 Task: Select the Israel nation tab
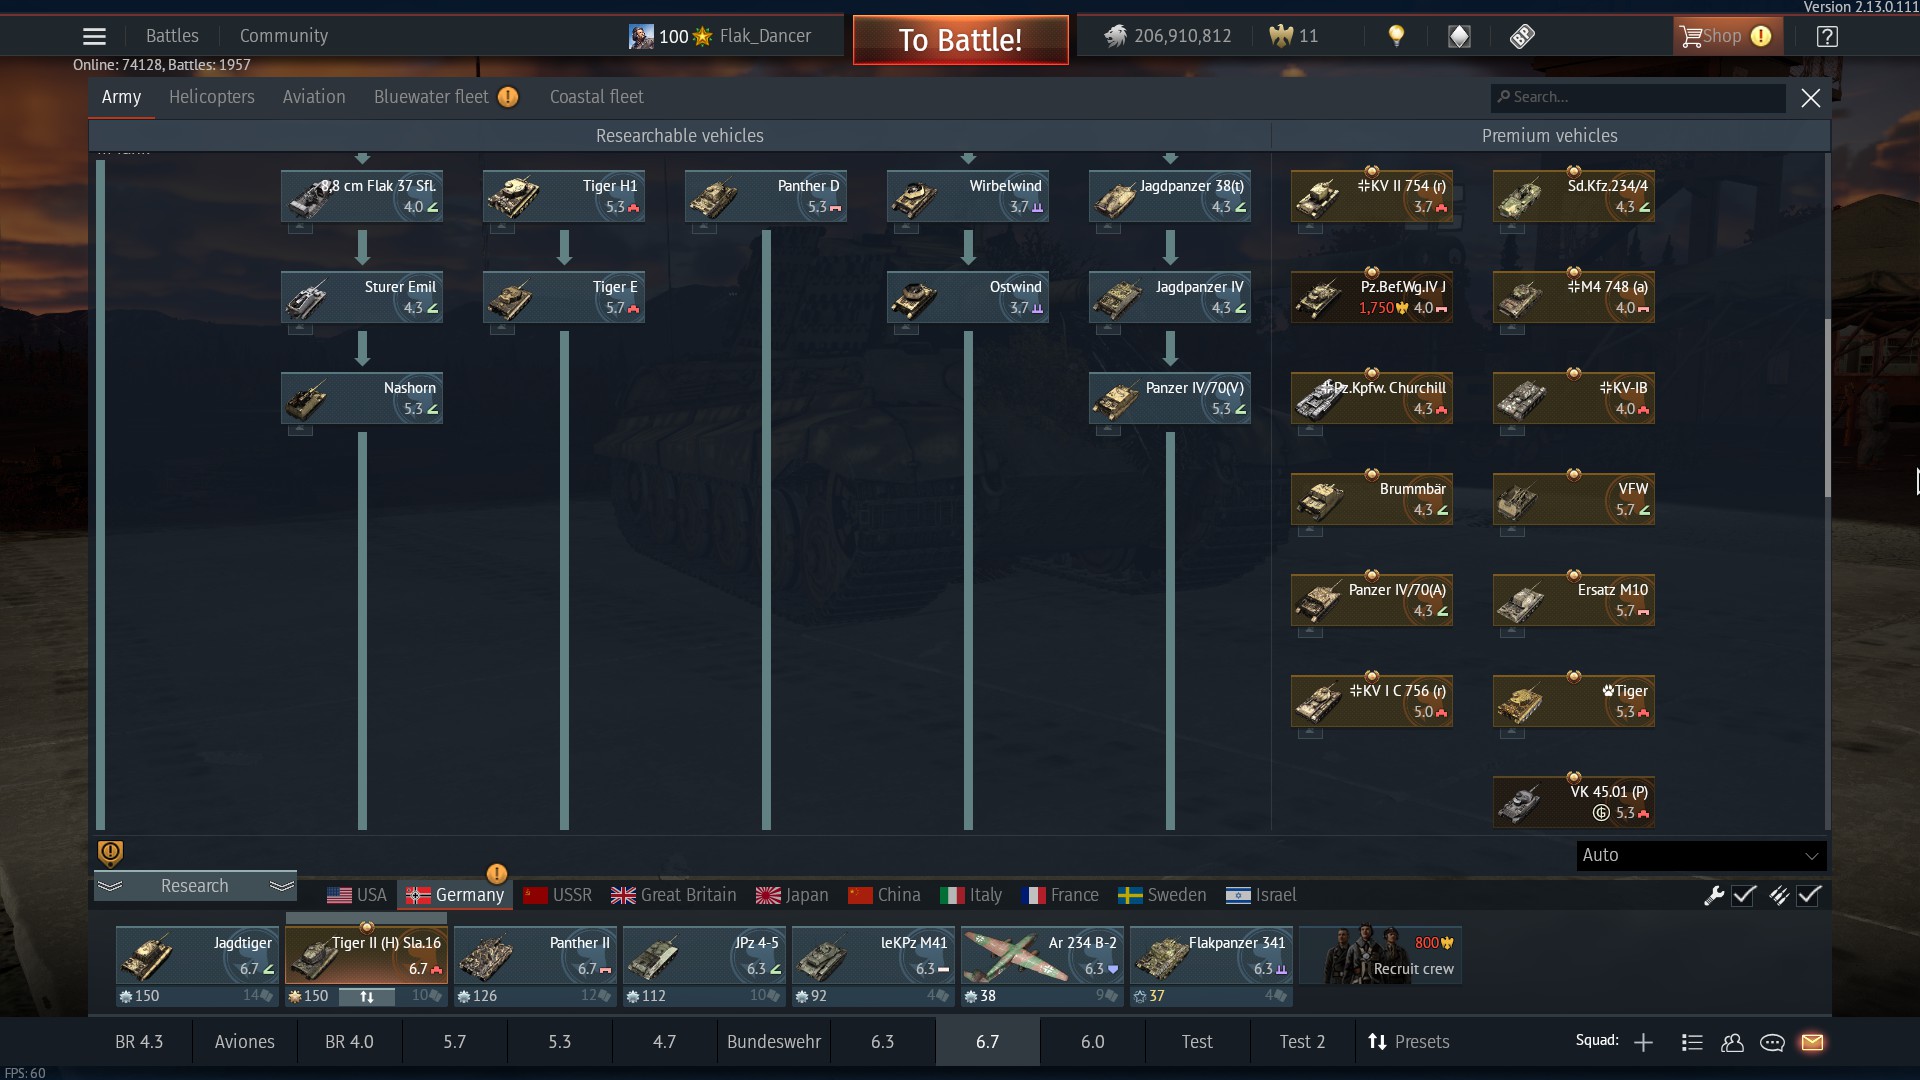point(1261,895)
